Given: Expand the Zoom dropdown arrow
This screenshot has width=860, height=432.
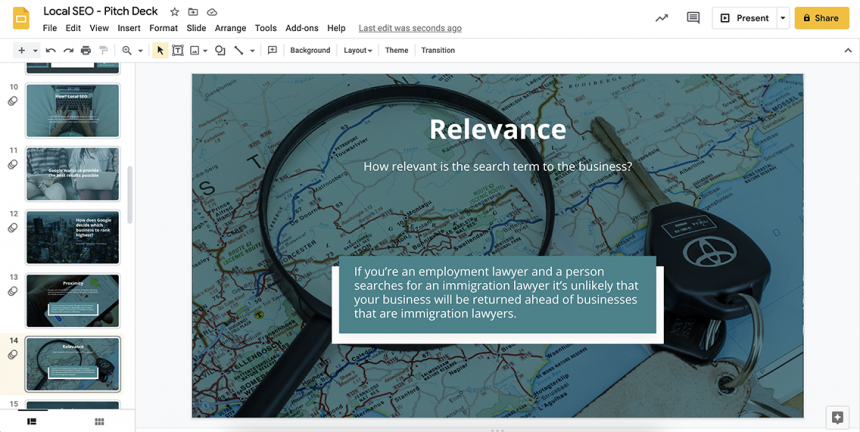Looking at the screenshot, I should tap(140, 50).
